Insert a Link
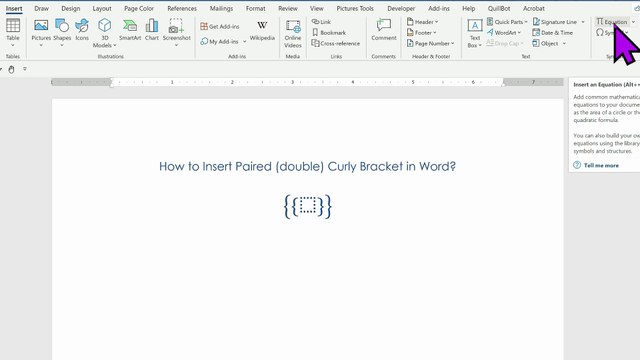Viewport: 640px width, 360px height. point(321,22)
